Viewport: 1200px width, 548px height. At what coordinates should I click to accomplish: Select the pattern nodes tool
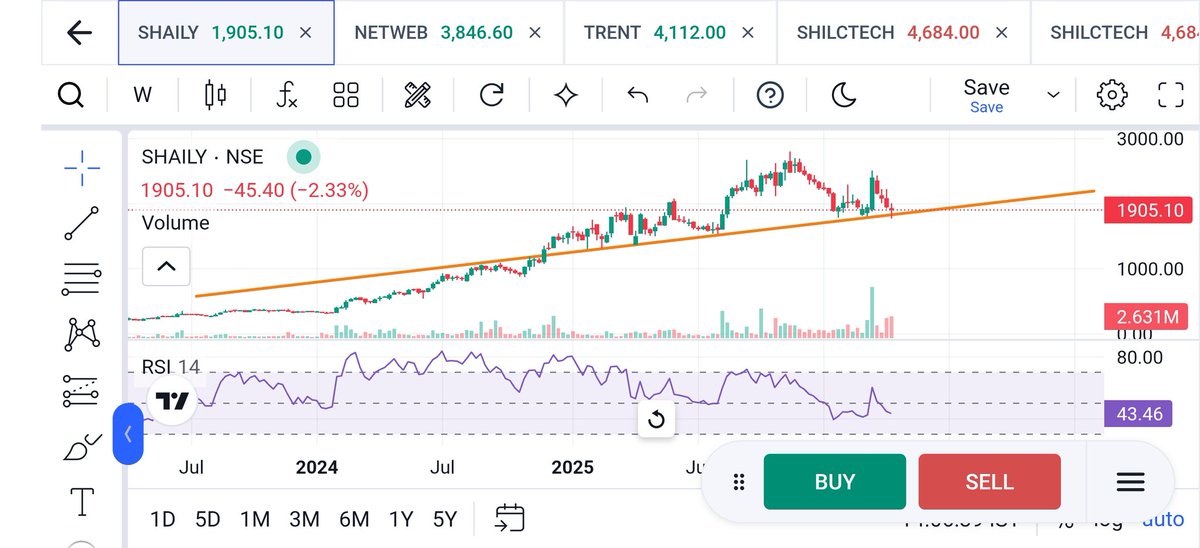(81, 334)
